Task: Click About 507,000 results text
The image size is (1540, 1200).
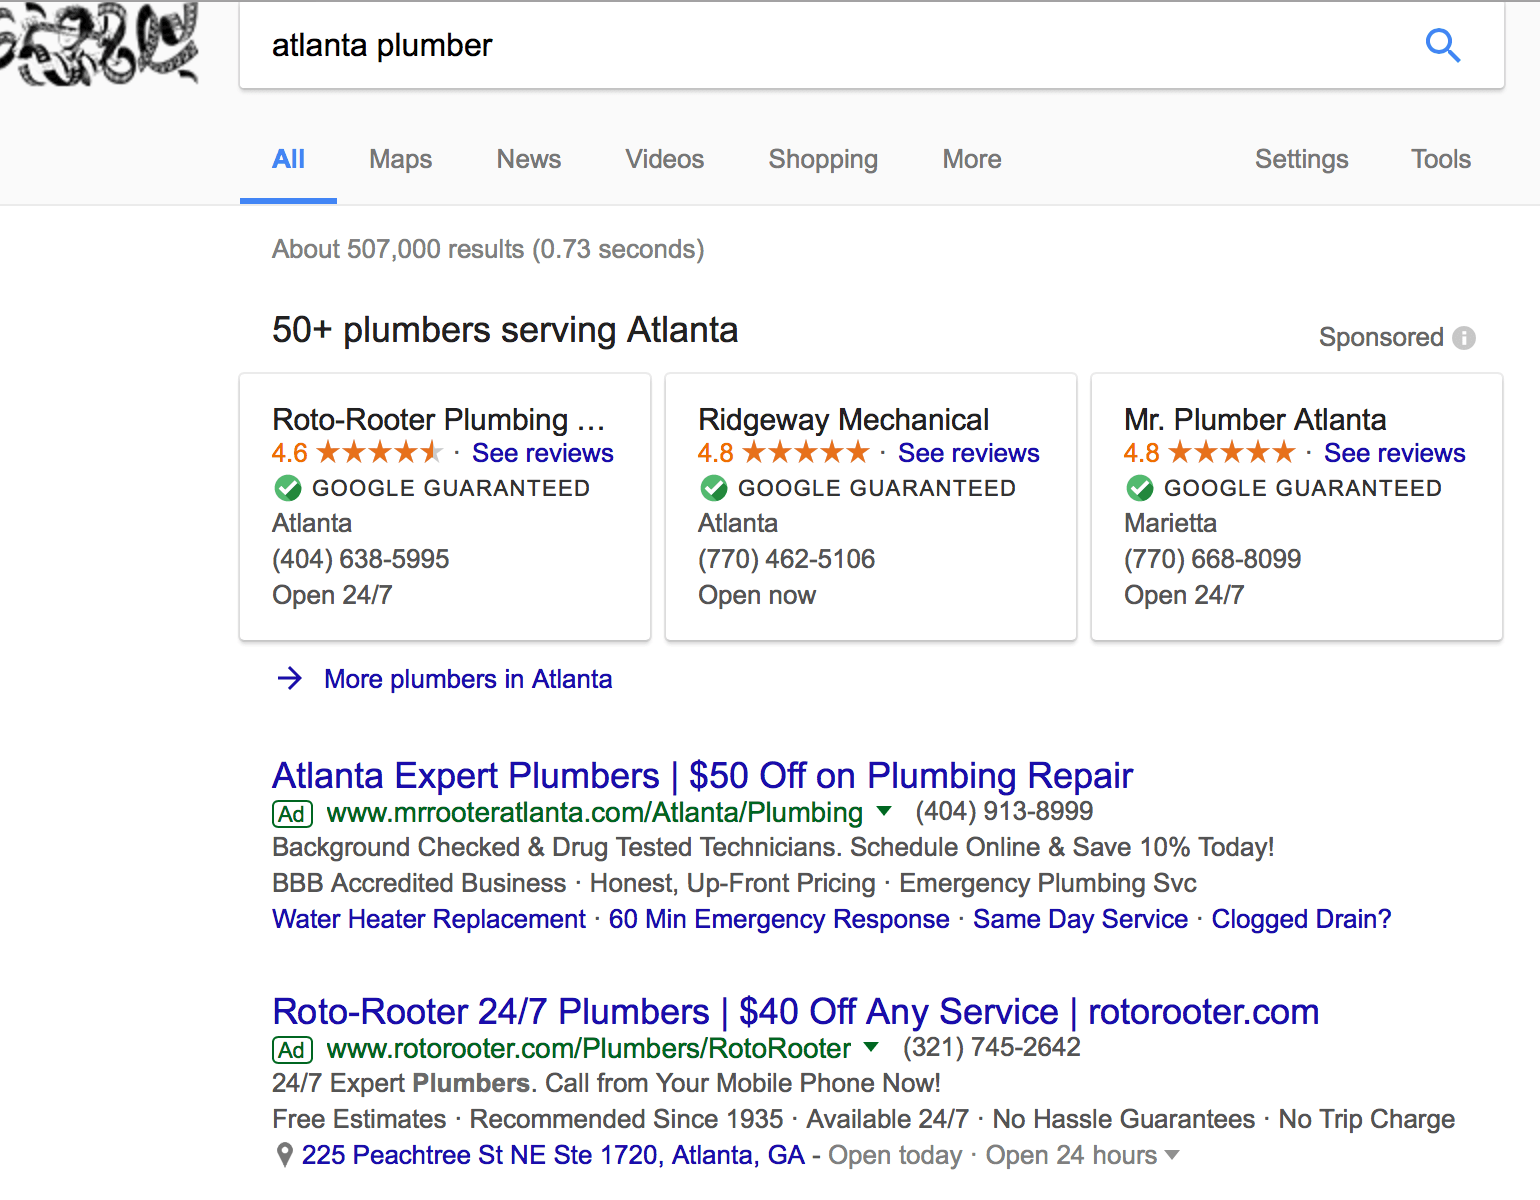Action: pos(488,249)
